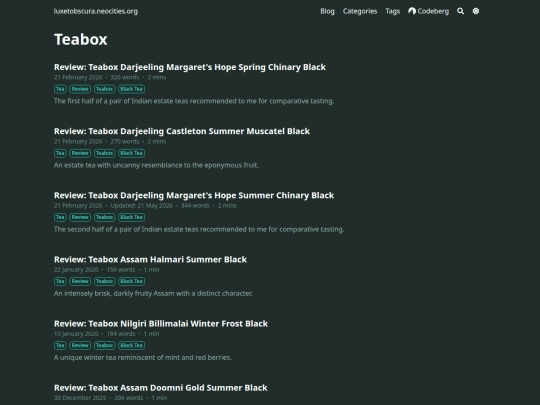Click Tea tag under Castleton Muscatel review

pyautogui.click(x=60, y=153)
